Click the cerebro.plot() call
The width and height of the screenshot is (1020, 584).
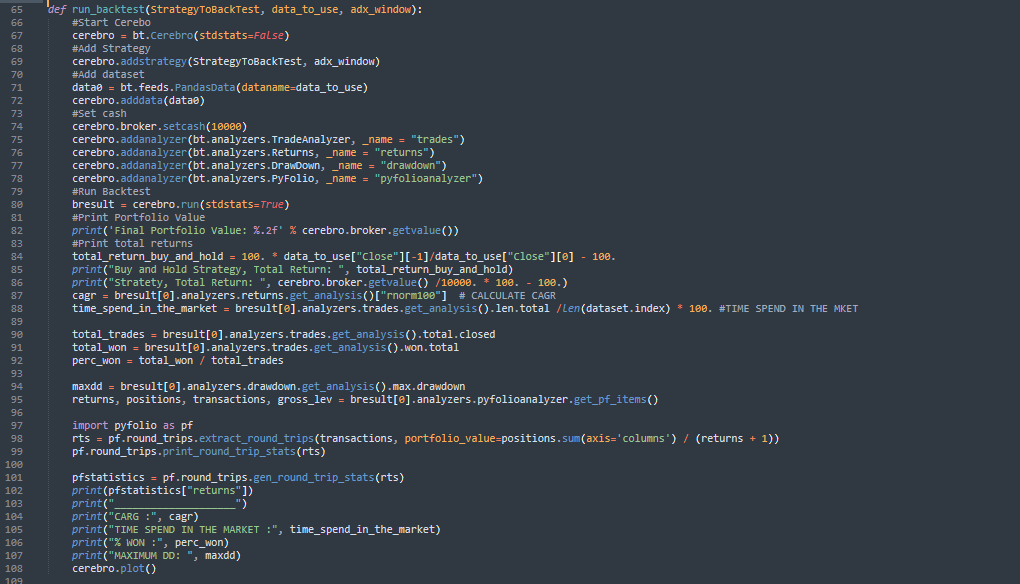click(x=114, y=568)
